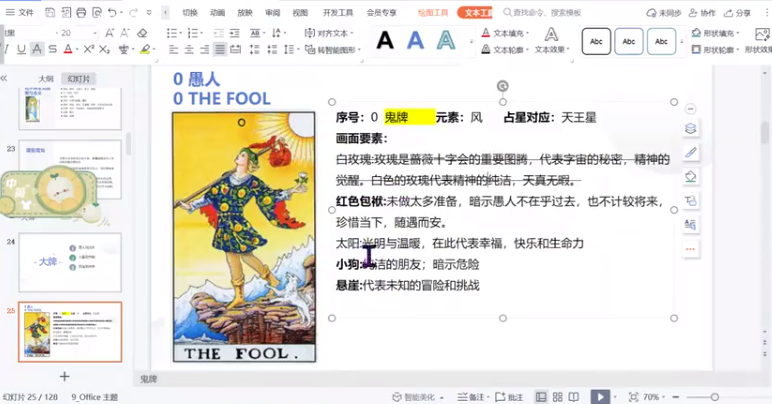Increase paragraph spacing icon
This screenshot has height=404, width=772.
pyautogui.click(x=255, y=49)
